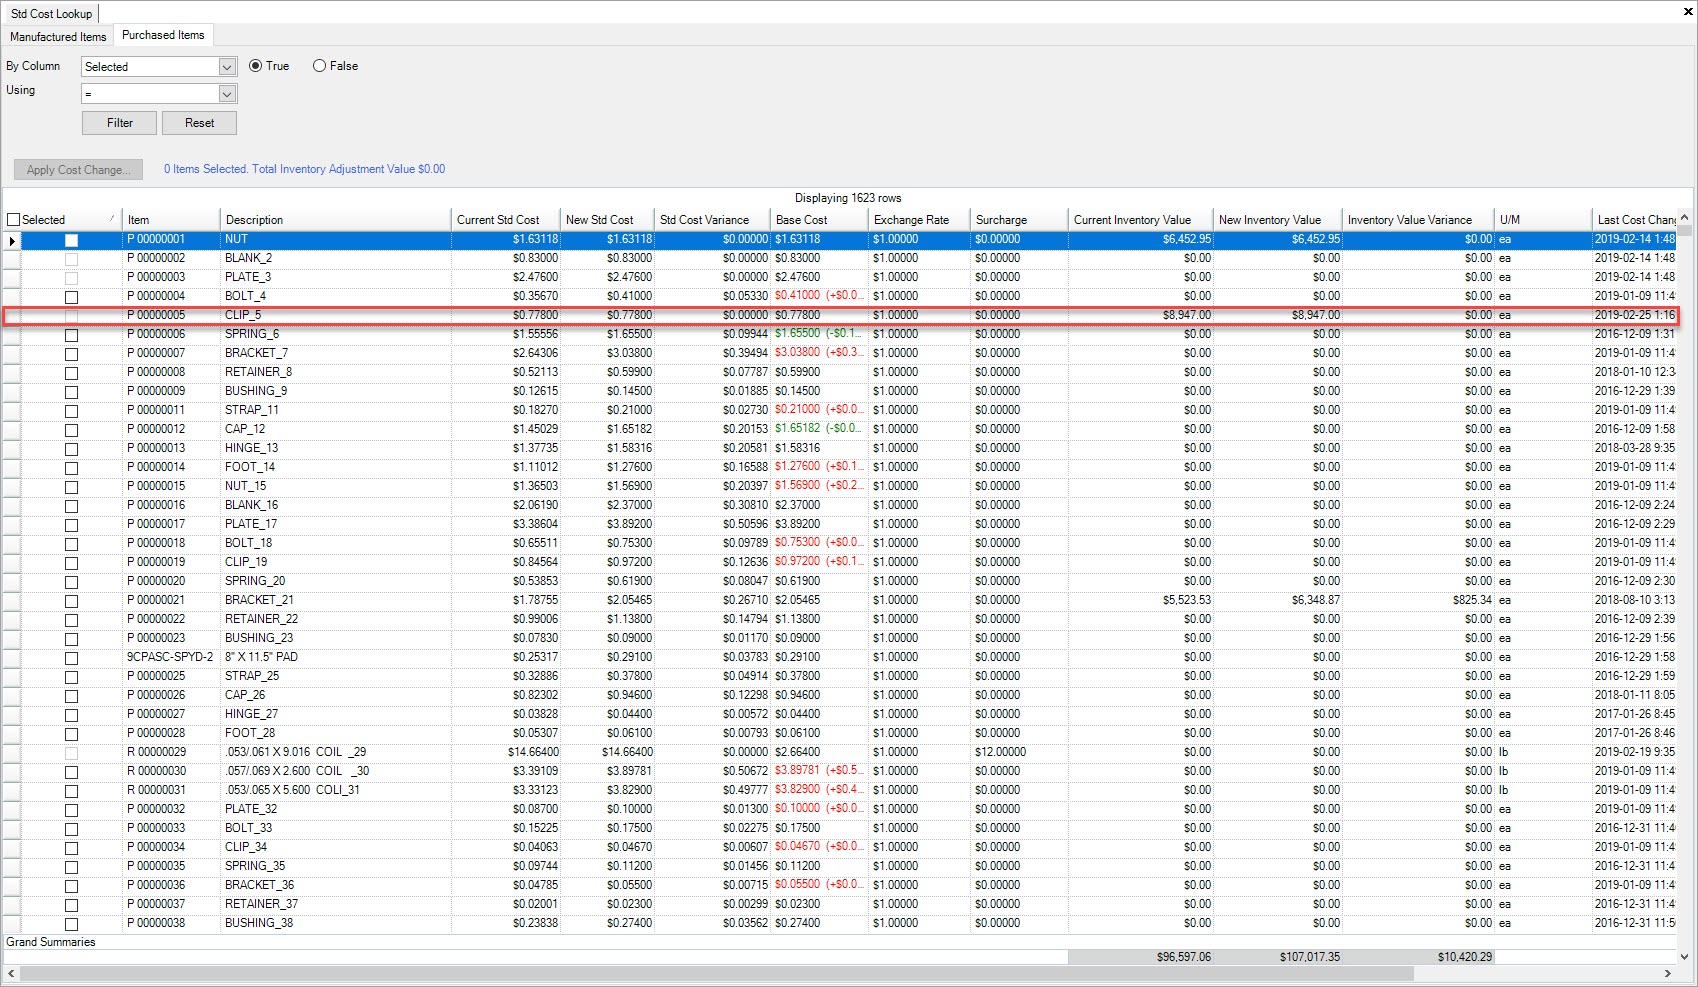Click the Std Cost Lookup title tab

point(51,14)
